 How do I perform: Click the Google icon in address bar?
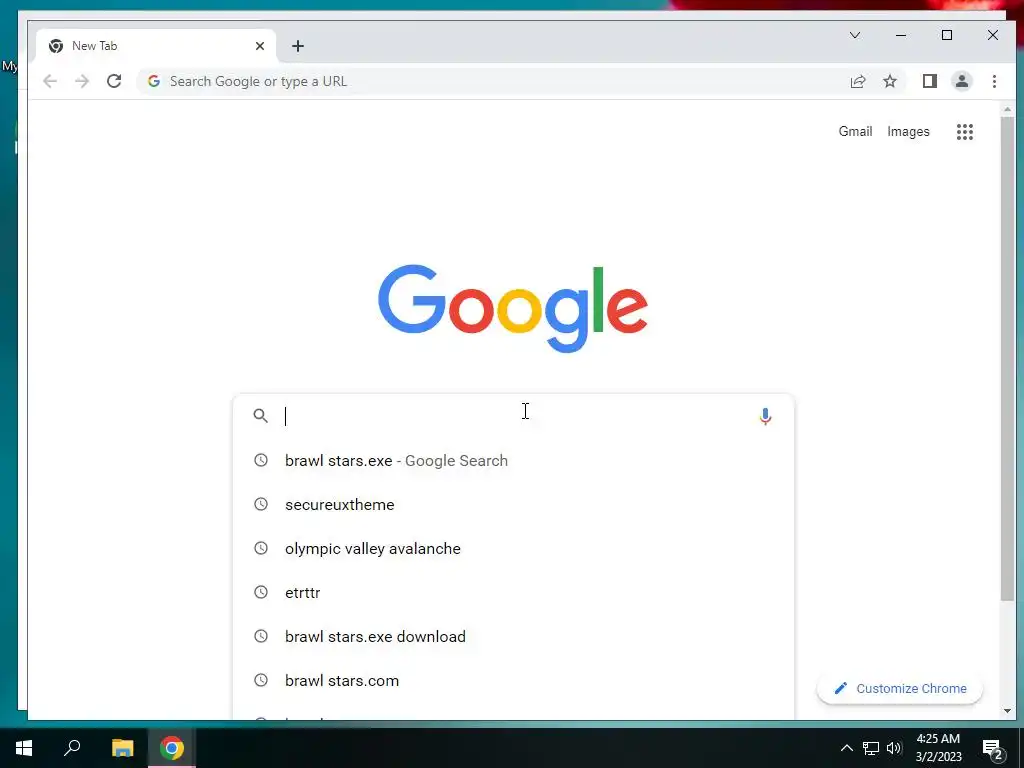[154, 81]
